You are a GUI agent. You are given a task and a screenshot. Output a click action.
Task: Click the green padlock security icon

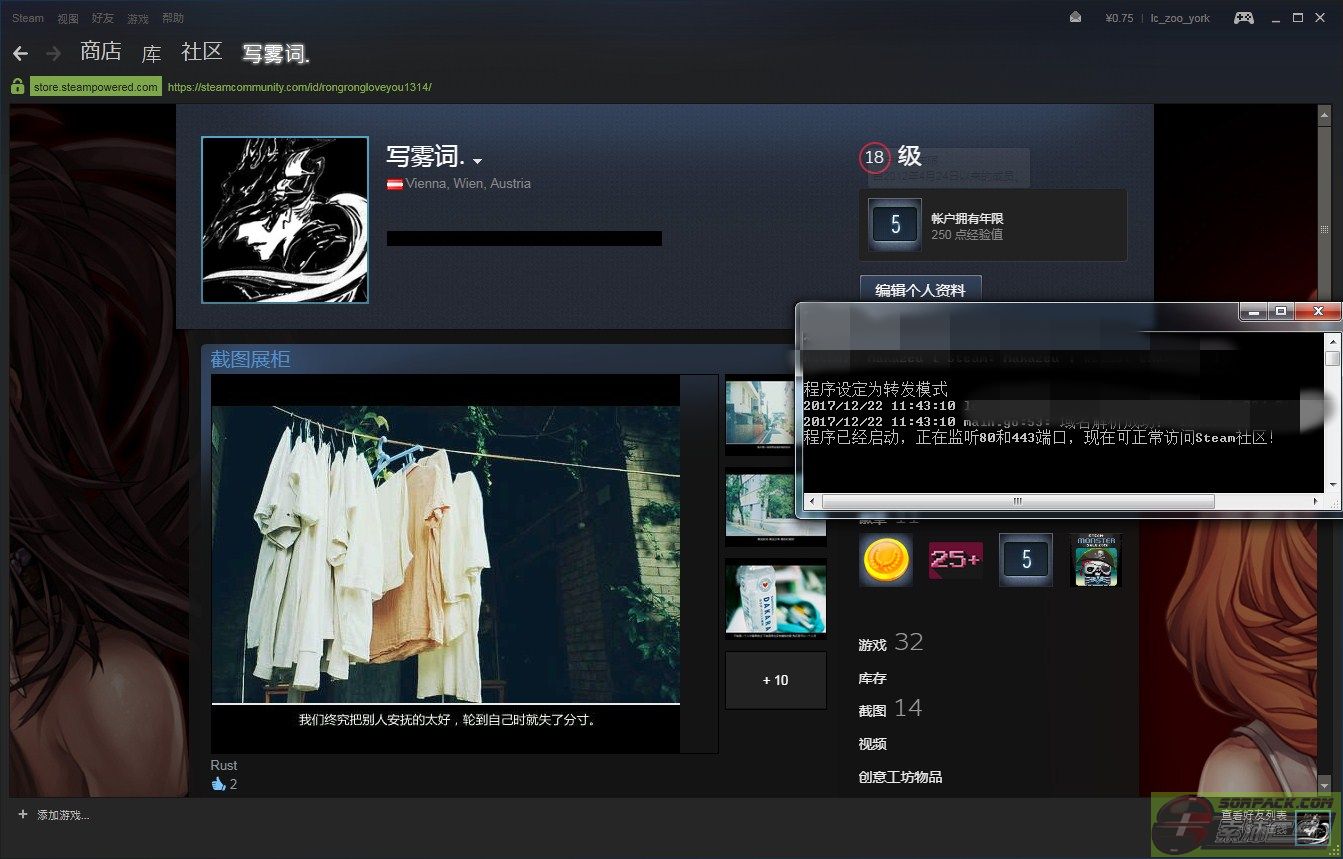coord(17,87)
